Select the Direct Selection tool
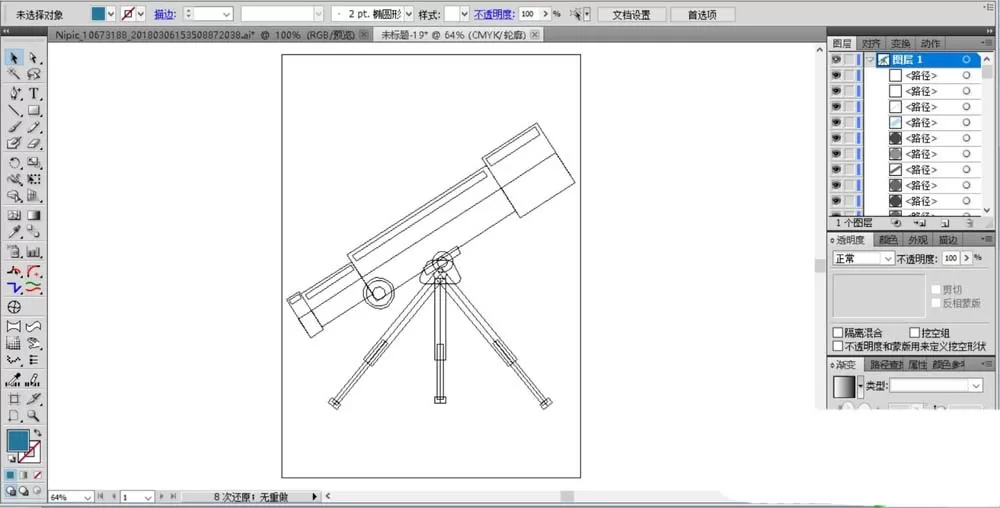1000x508 pixels. (x=33, y=58)
